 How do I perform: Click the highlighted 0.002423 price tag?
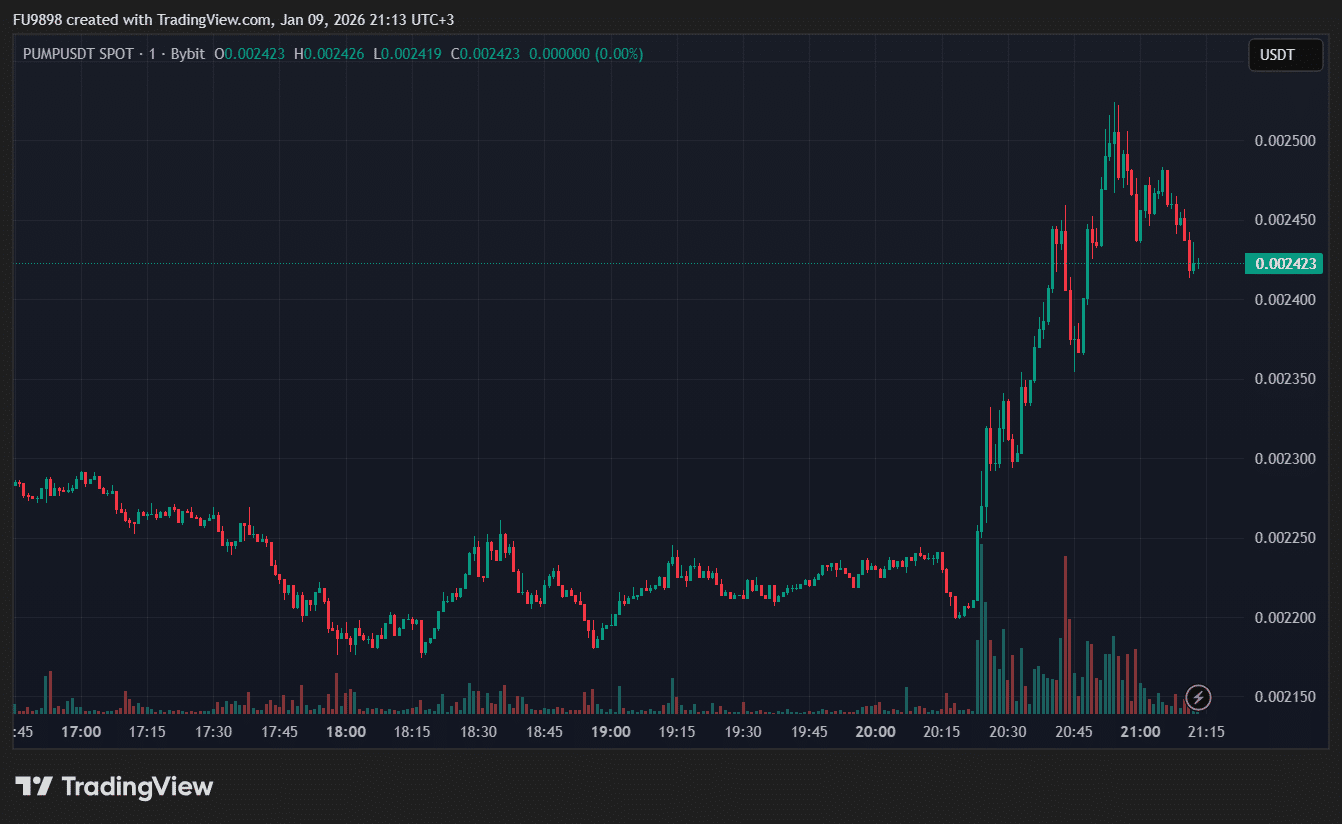[1285, 263]
